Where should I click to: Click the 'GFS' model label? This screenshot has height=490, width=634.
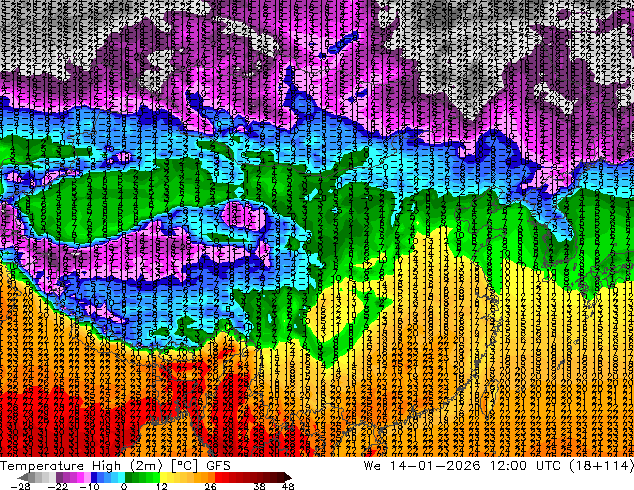coord(218,466)
